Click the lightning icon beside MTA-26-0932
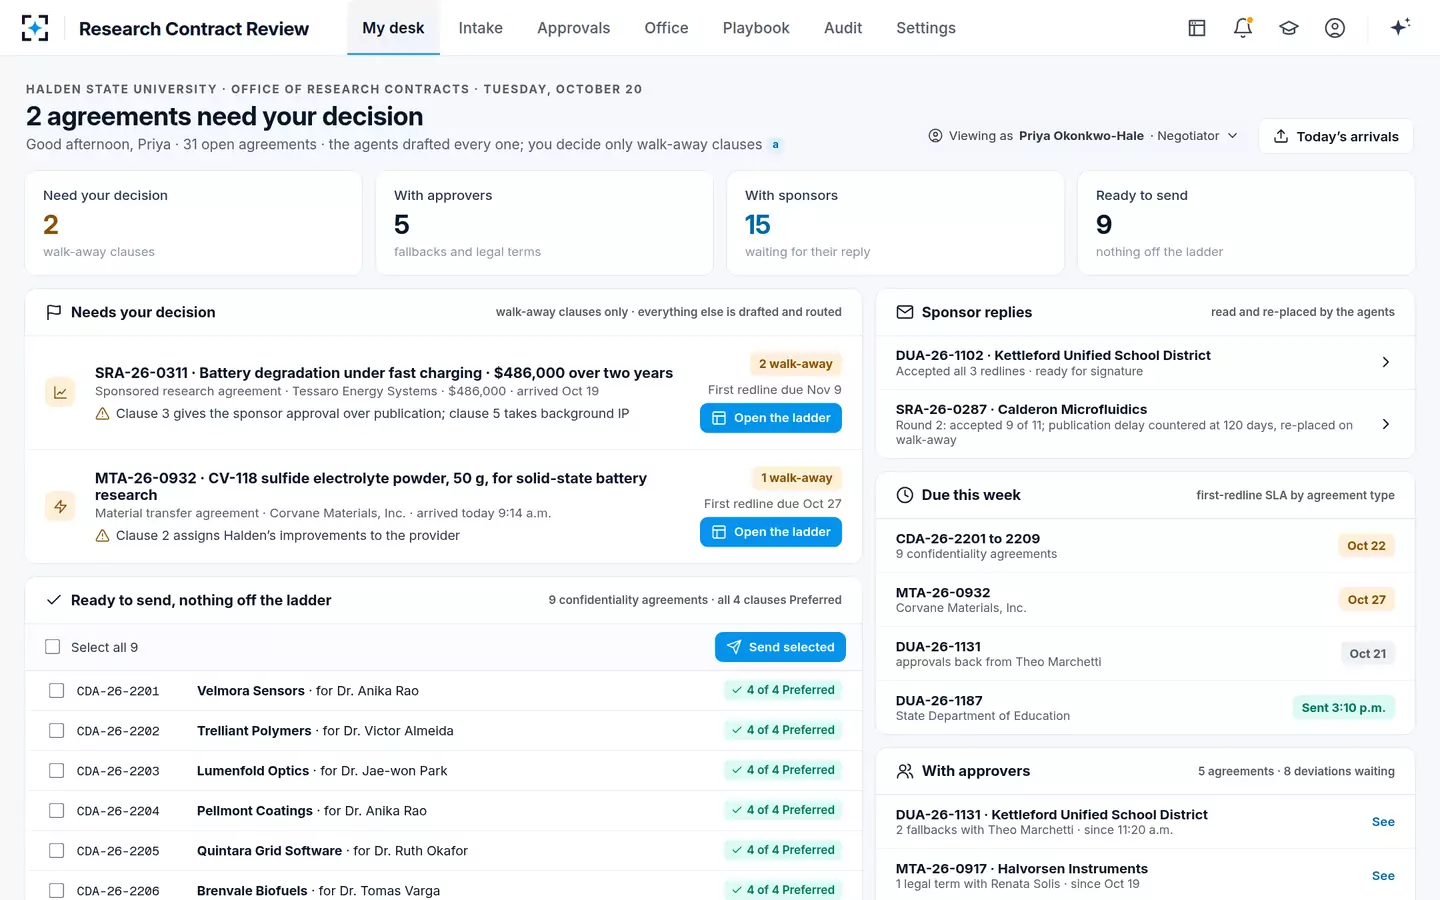The height and width of the screenshot is (900, 1440). 61,506
